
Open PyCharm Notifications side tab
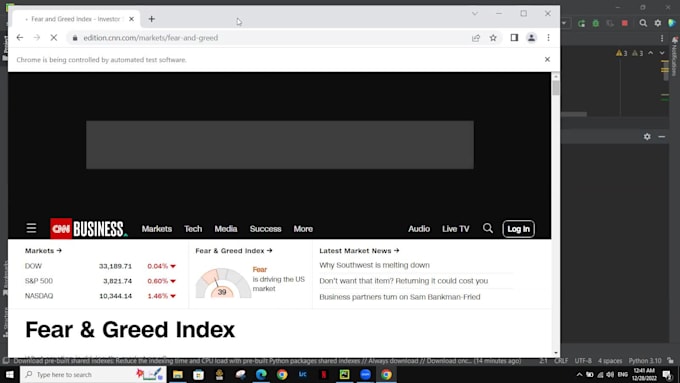coord(675,56)
